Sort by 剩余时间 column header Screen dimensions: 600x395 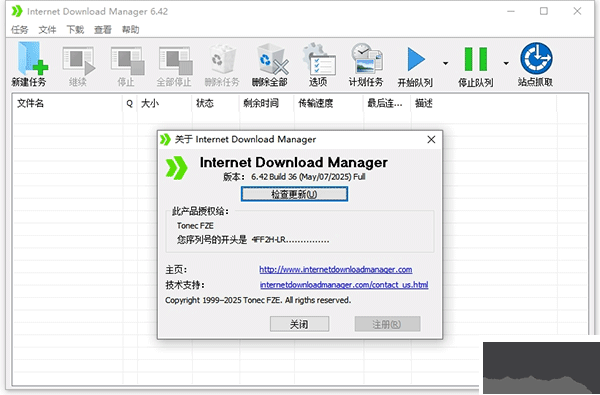(x=267, y=103)
